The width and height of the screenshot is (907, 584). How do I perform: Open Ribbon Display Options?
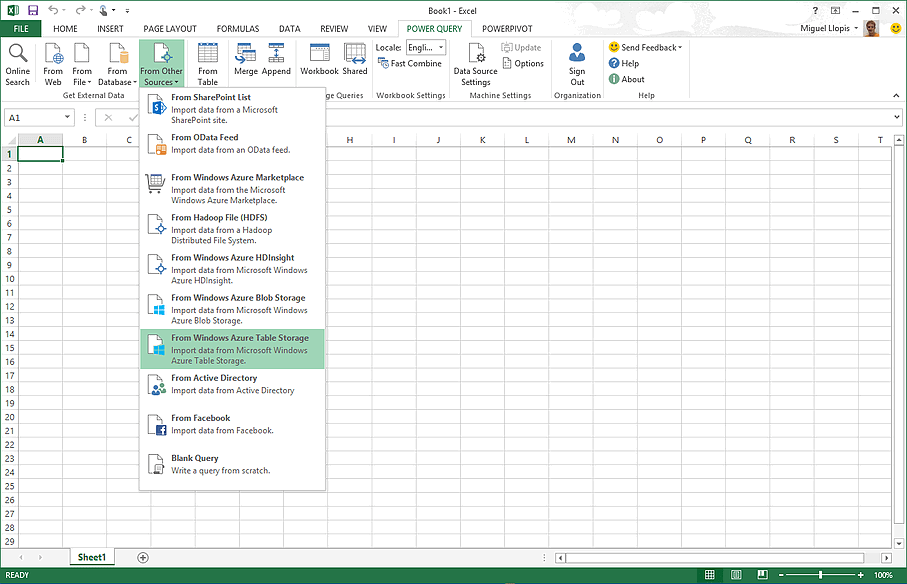click(x=835, y=10)
